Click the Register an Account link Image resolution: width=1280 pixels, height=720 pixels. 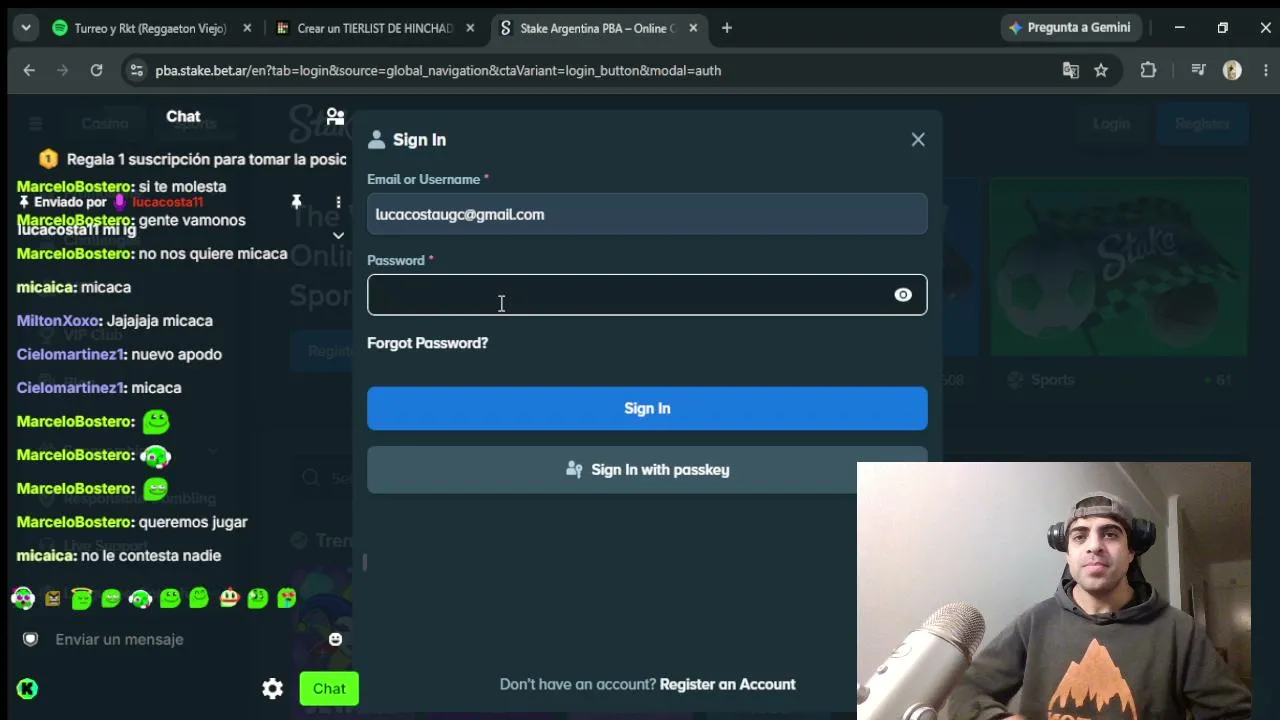(727, 684)
